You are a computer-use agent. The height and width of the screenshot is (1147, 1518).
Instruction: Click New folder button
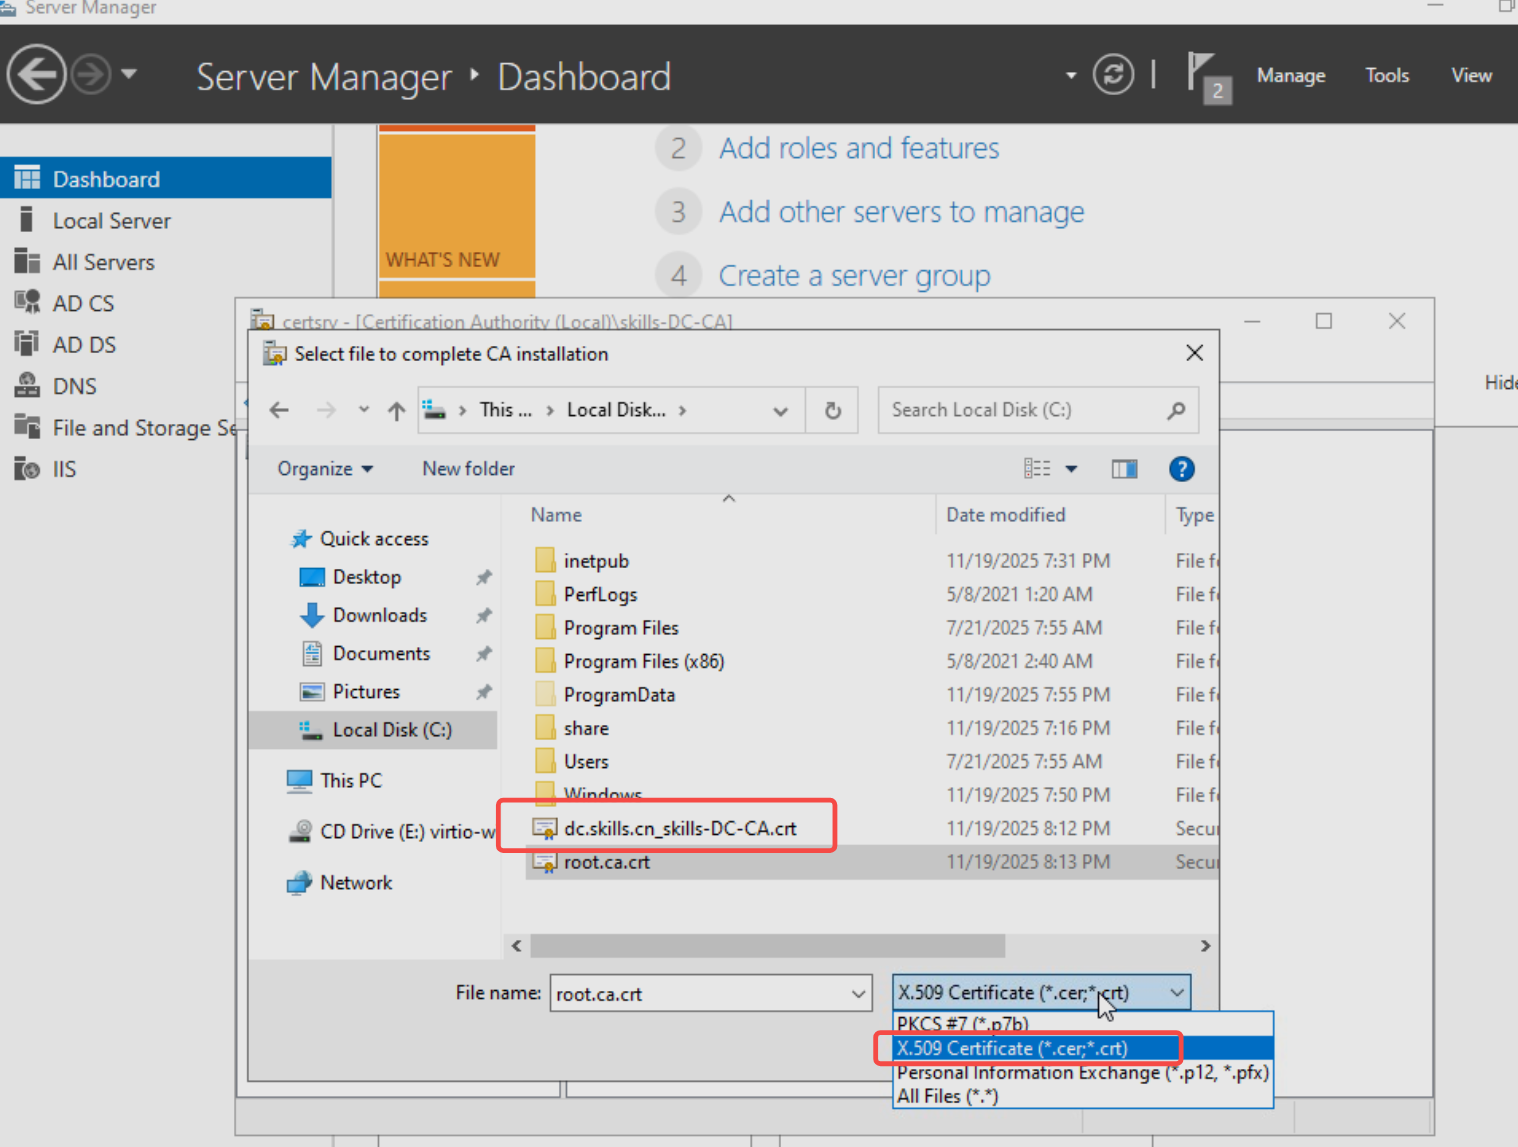click(468, 468)
